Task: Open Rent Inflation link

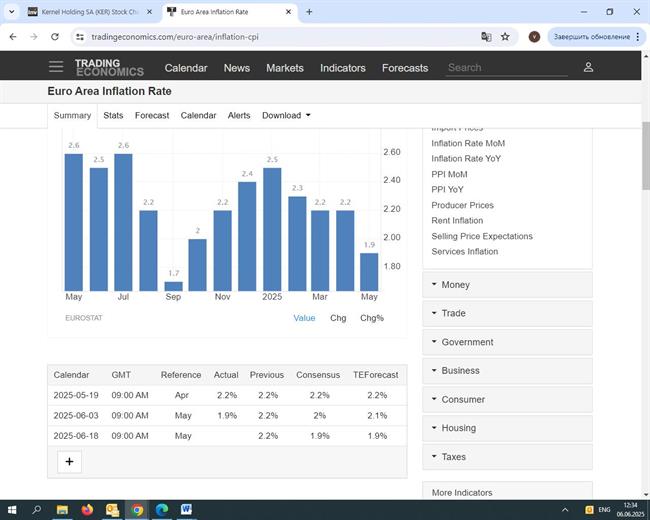Action: click(x=457, y=221)
